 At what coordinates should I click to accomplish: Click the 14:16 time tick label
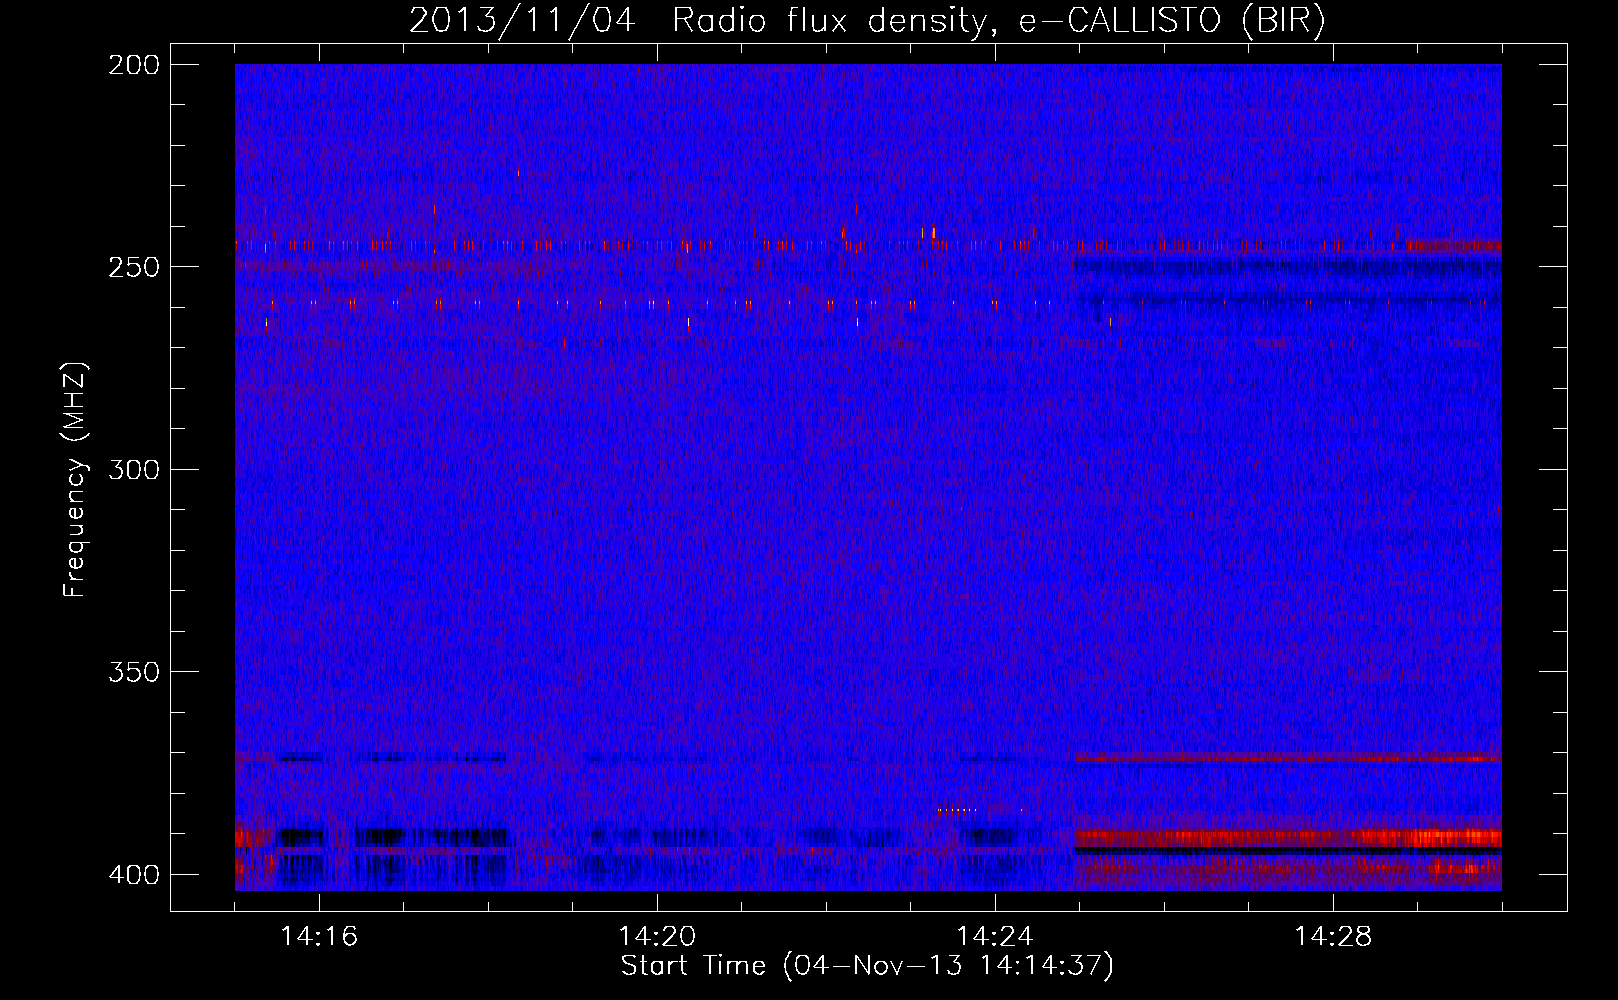(x=319, y=937)
